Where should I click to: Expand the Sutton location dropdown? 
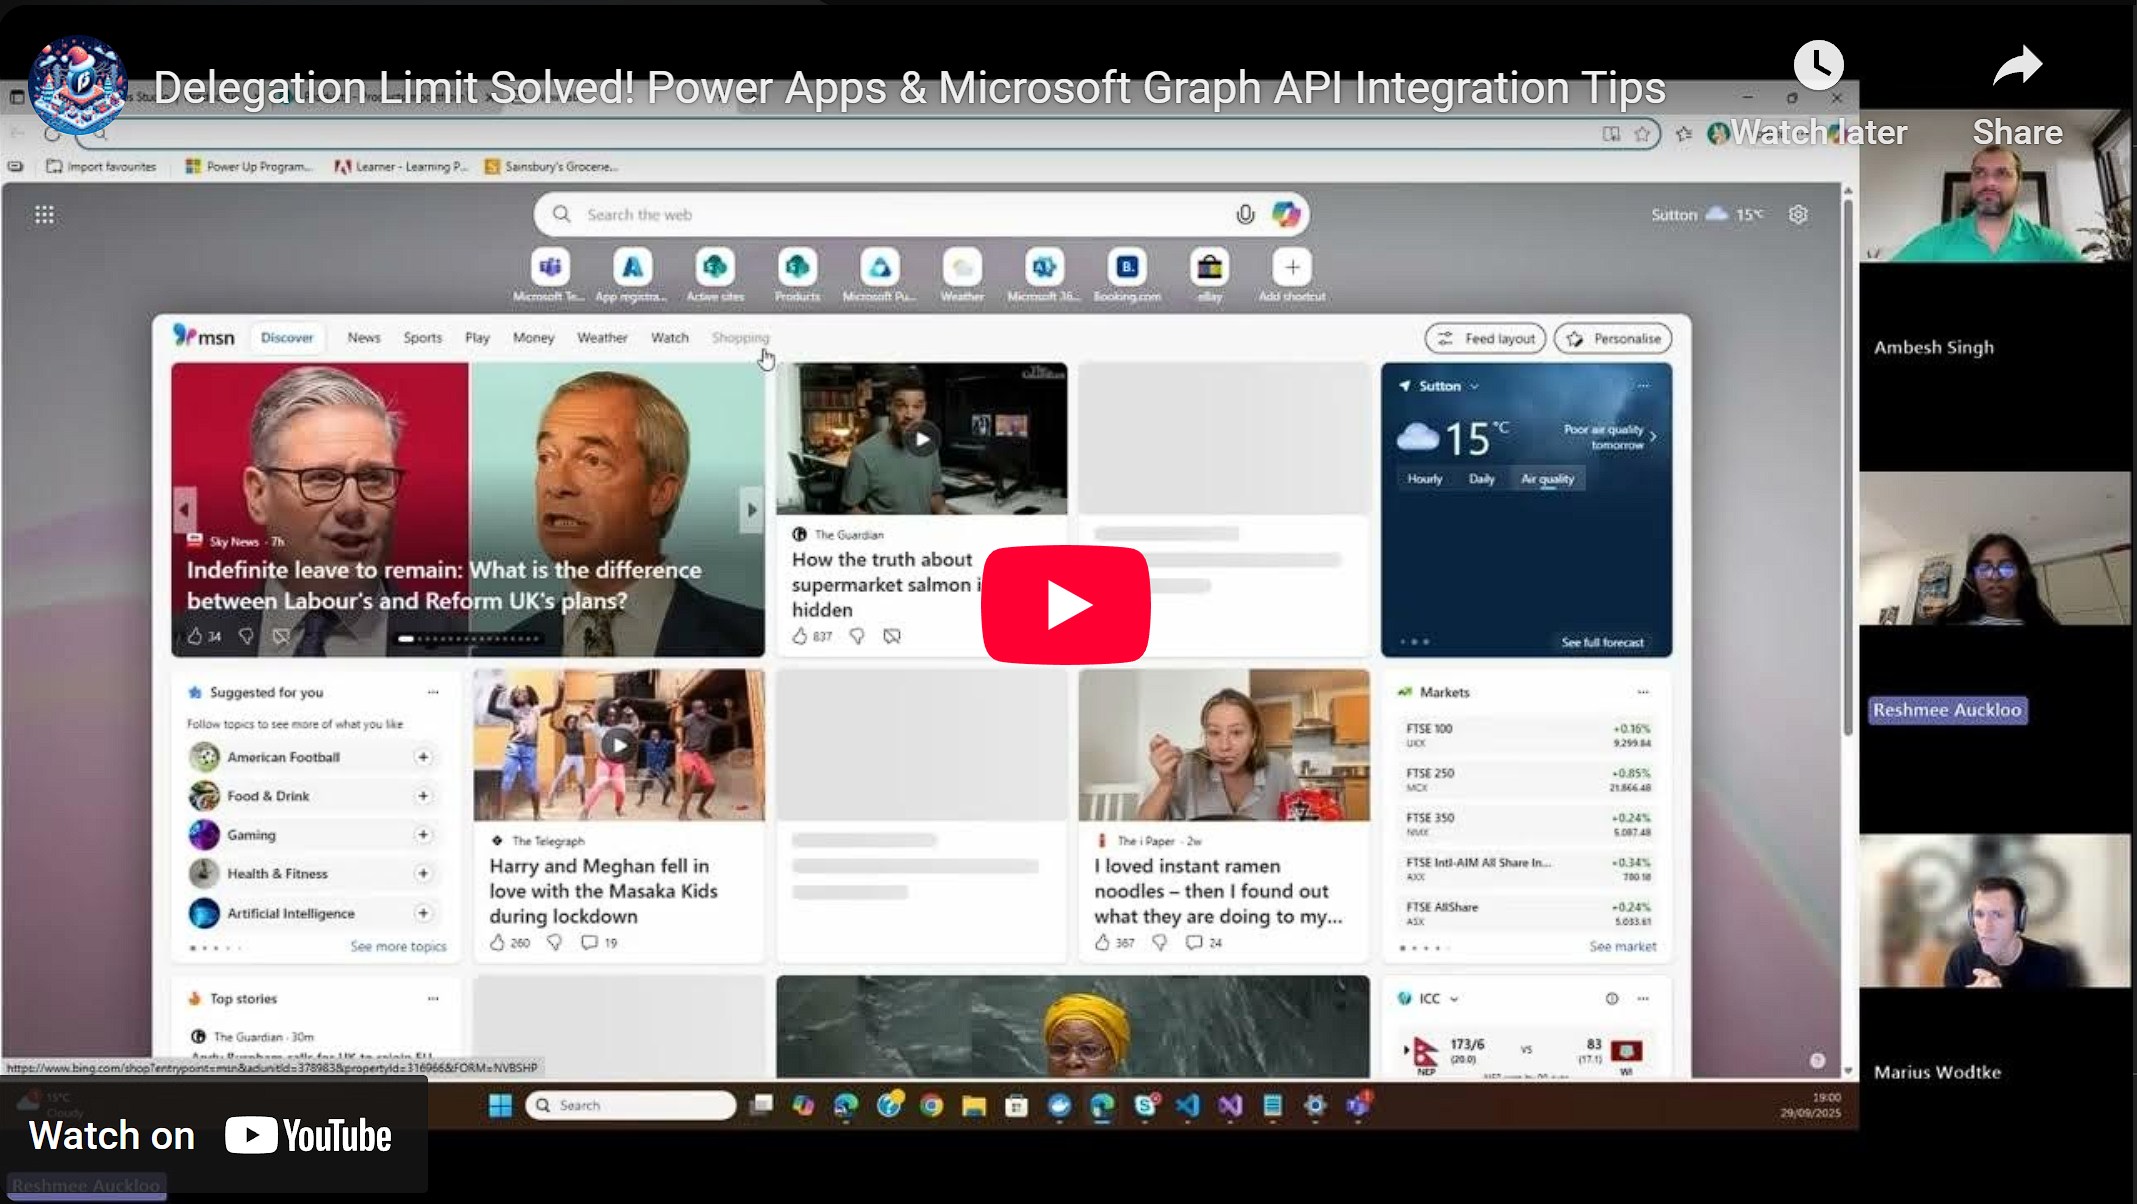tap(1474, 386)
